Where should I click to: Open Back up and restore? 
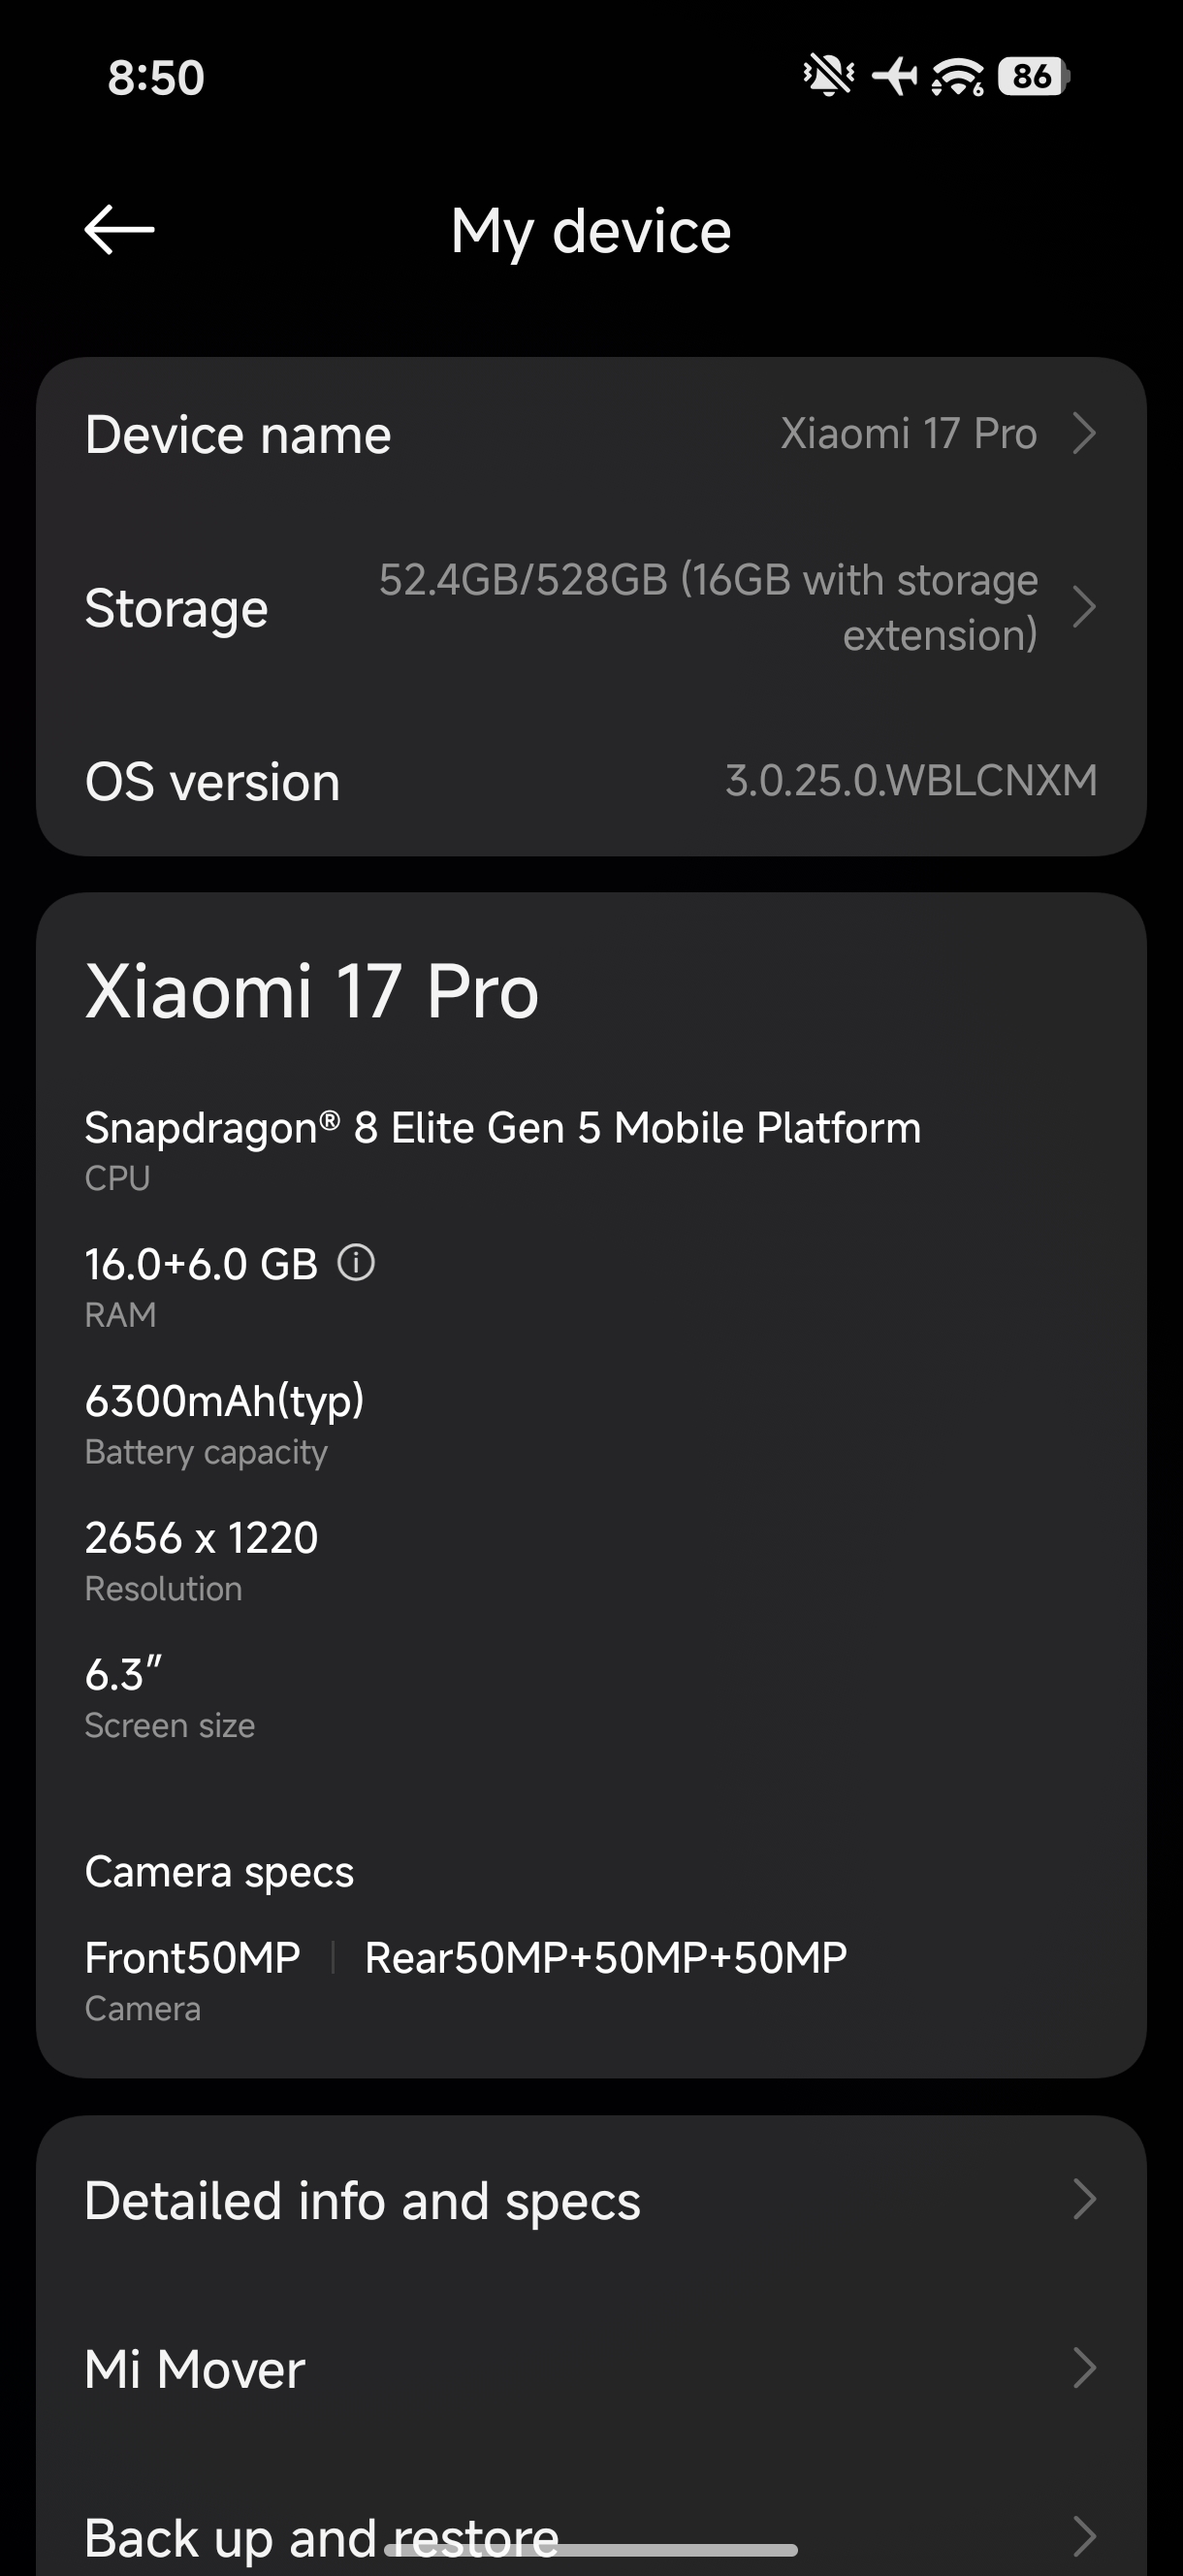tap(320, 2538)
